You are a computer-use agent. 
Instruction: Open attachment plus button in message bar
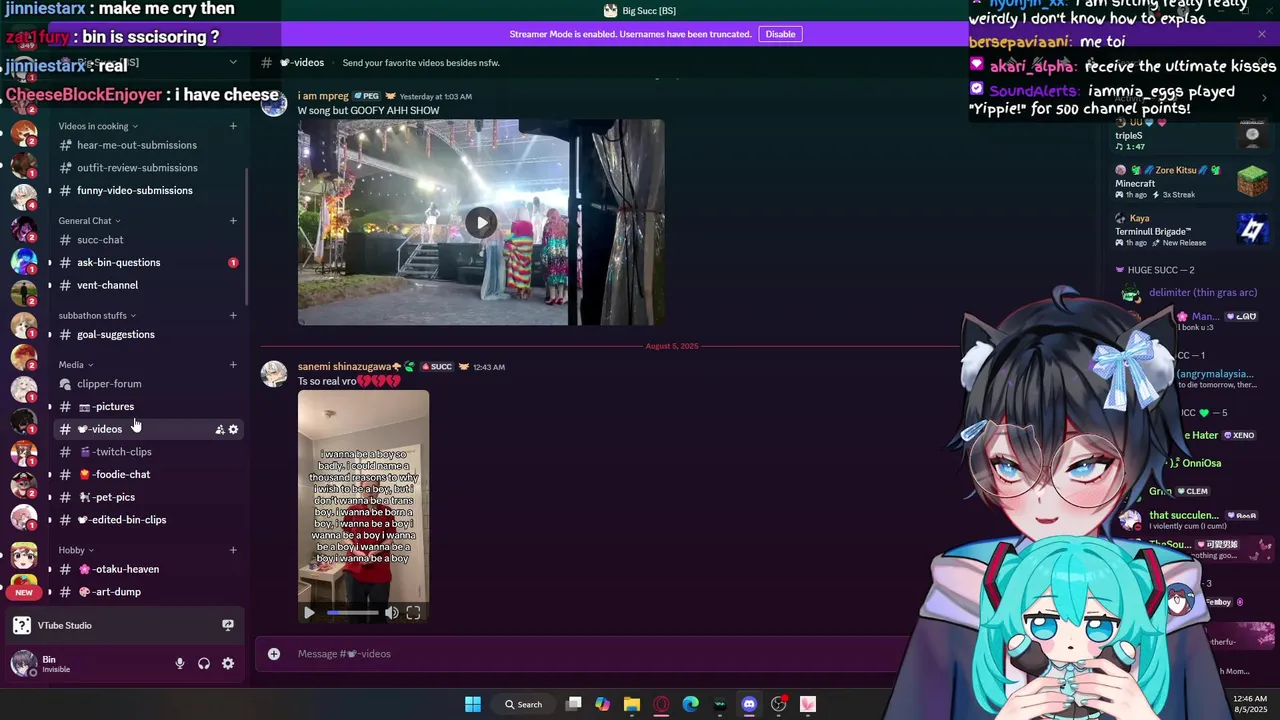274,654
